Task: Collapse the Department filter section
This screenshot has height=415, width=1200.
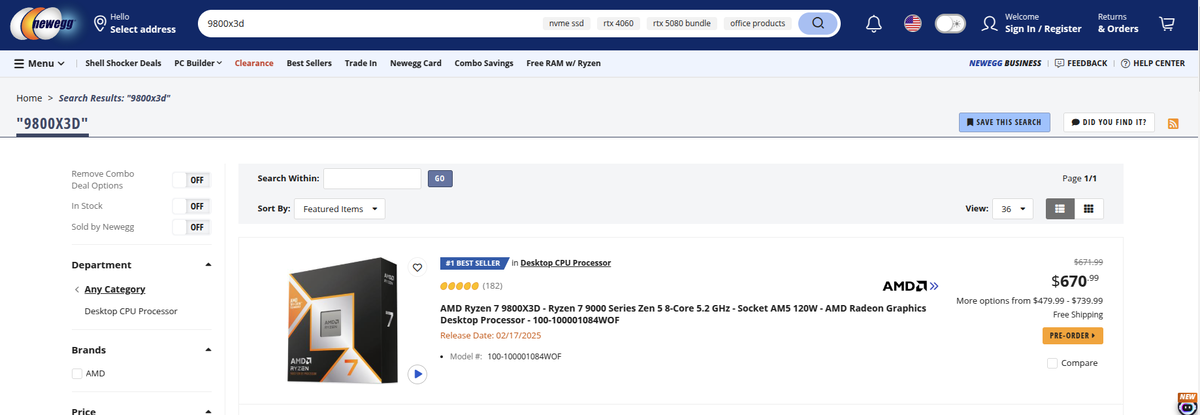Action: pos(208,265)
